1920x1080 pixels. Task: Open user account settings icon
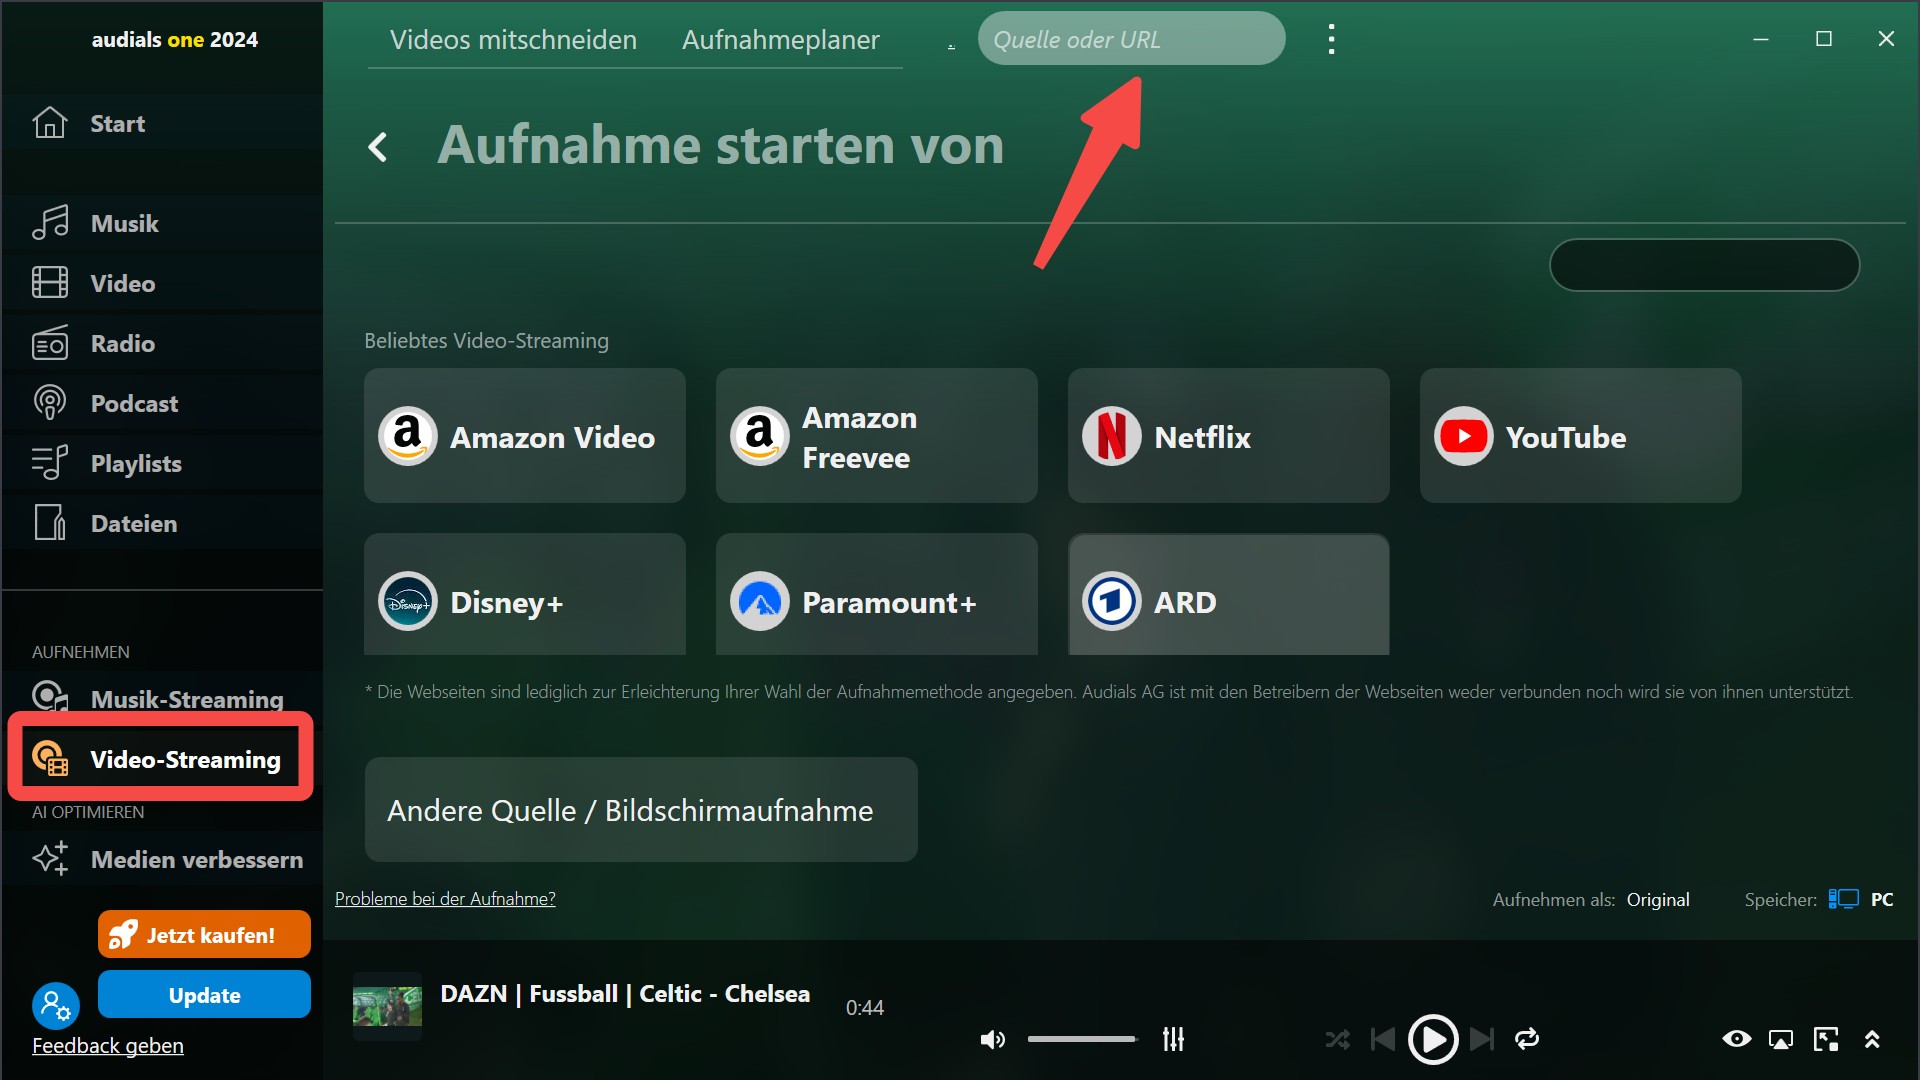pos(56,1005)
